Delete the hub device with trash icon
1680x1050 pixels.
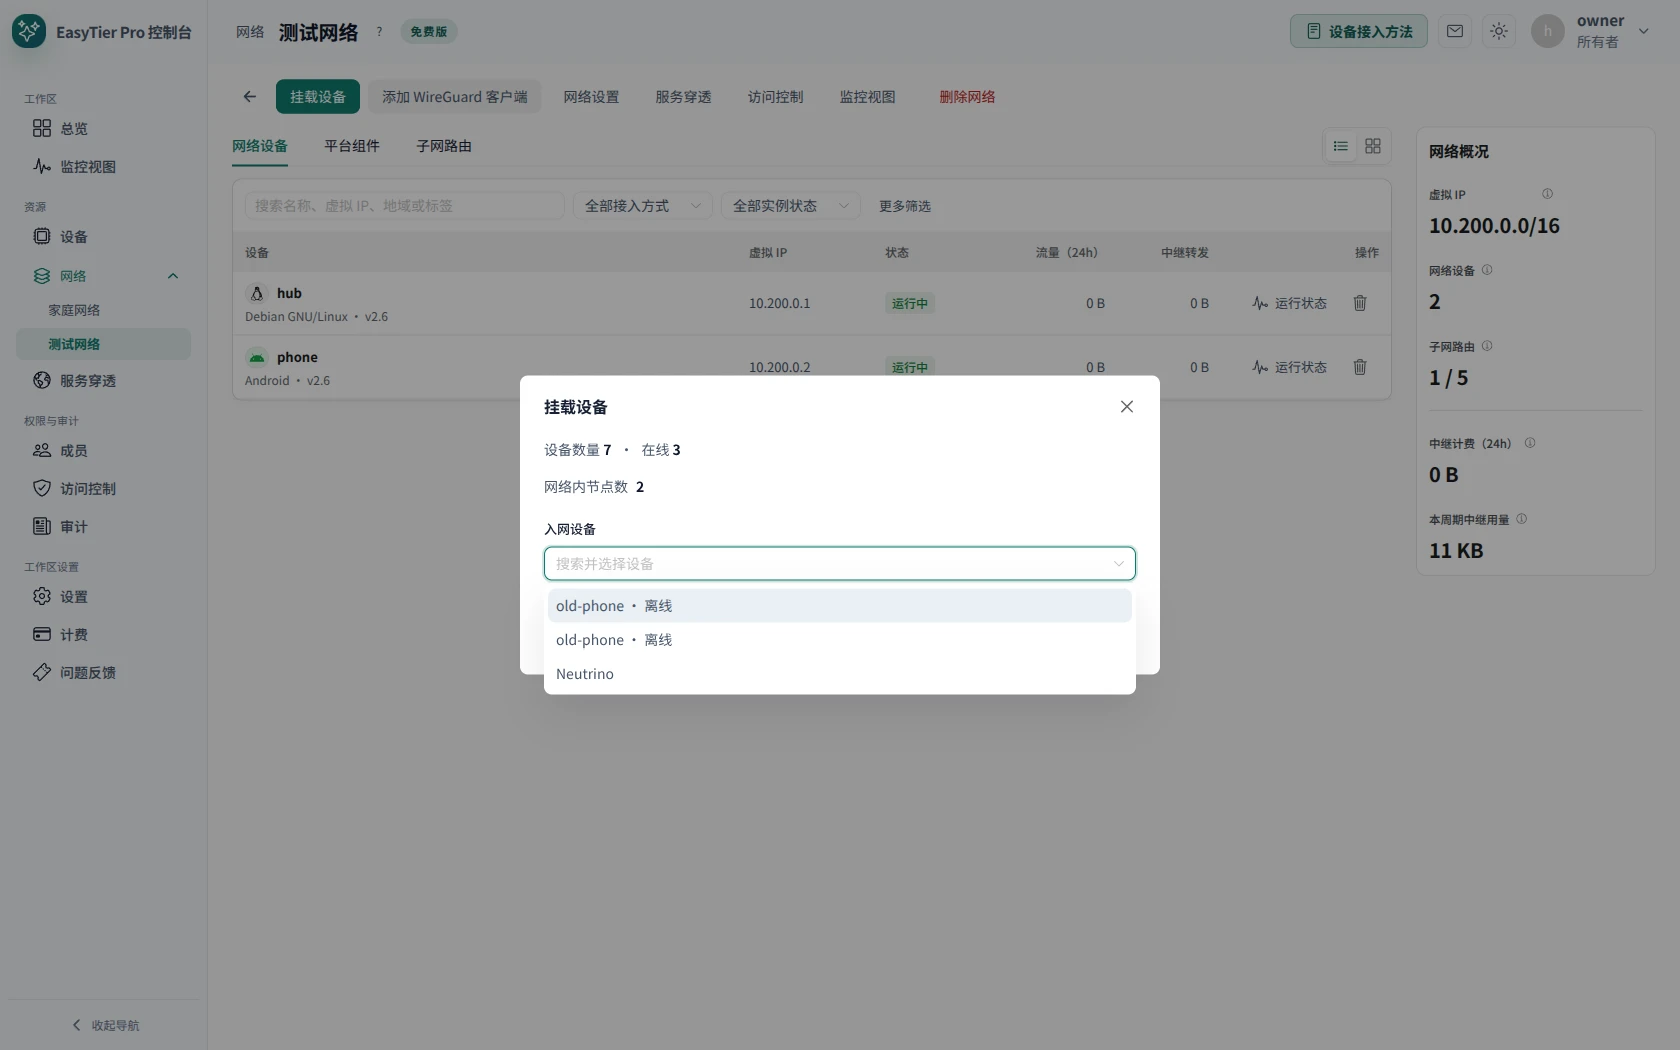click(1360, 303)
